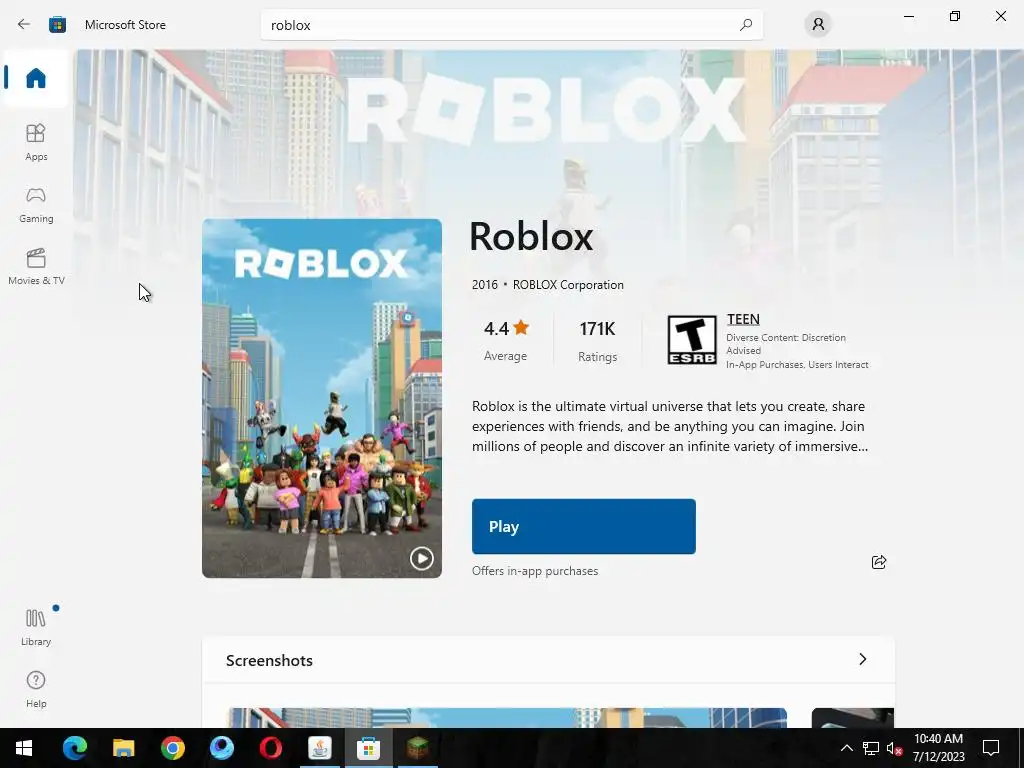The width and height of the screenshot is (1024, 768).
Task: Open the Apps section
Action: 36,142
